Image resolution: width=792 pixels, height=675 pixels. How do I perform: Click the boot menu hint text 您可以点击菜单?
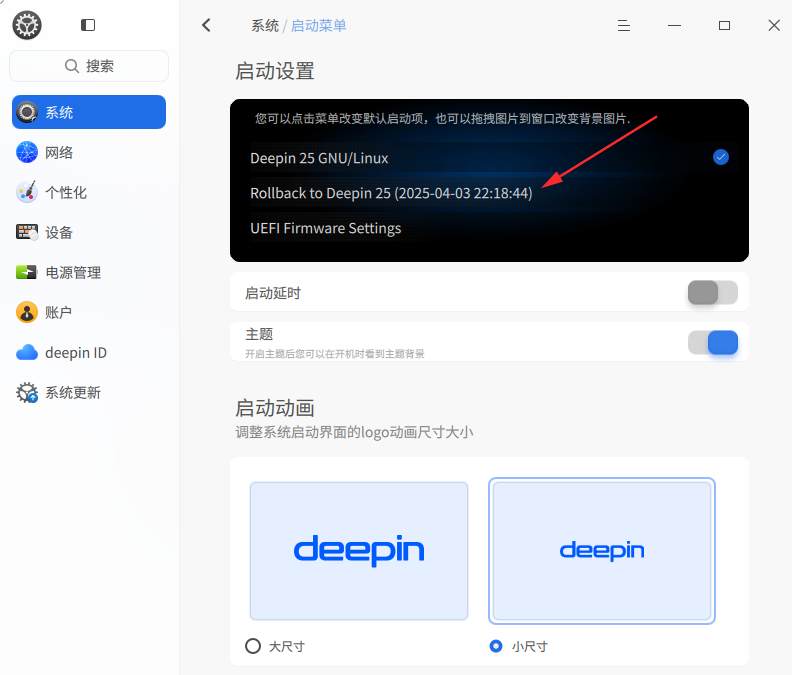442,119
